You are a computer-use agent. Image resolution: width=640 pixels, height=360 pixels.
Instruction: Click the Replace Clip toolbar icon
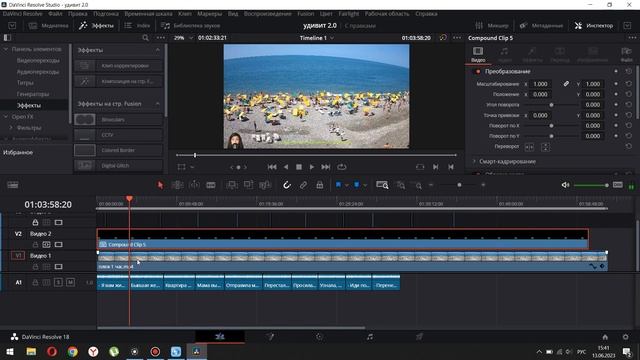click(265, 185)
